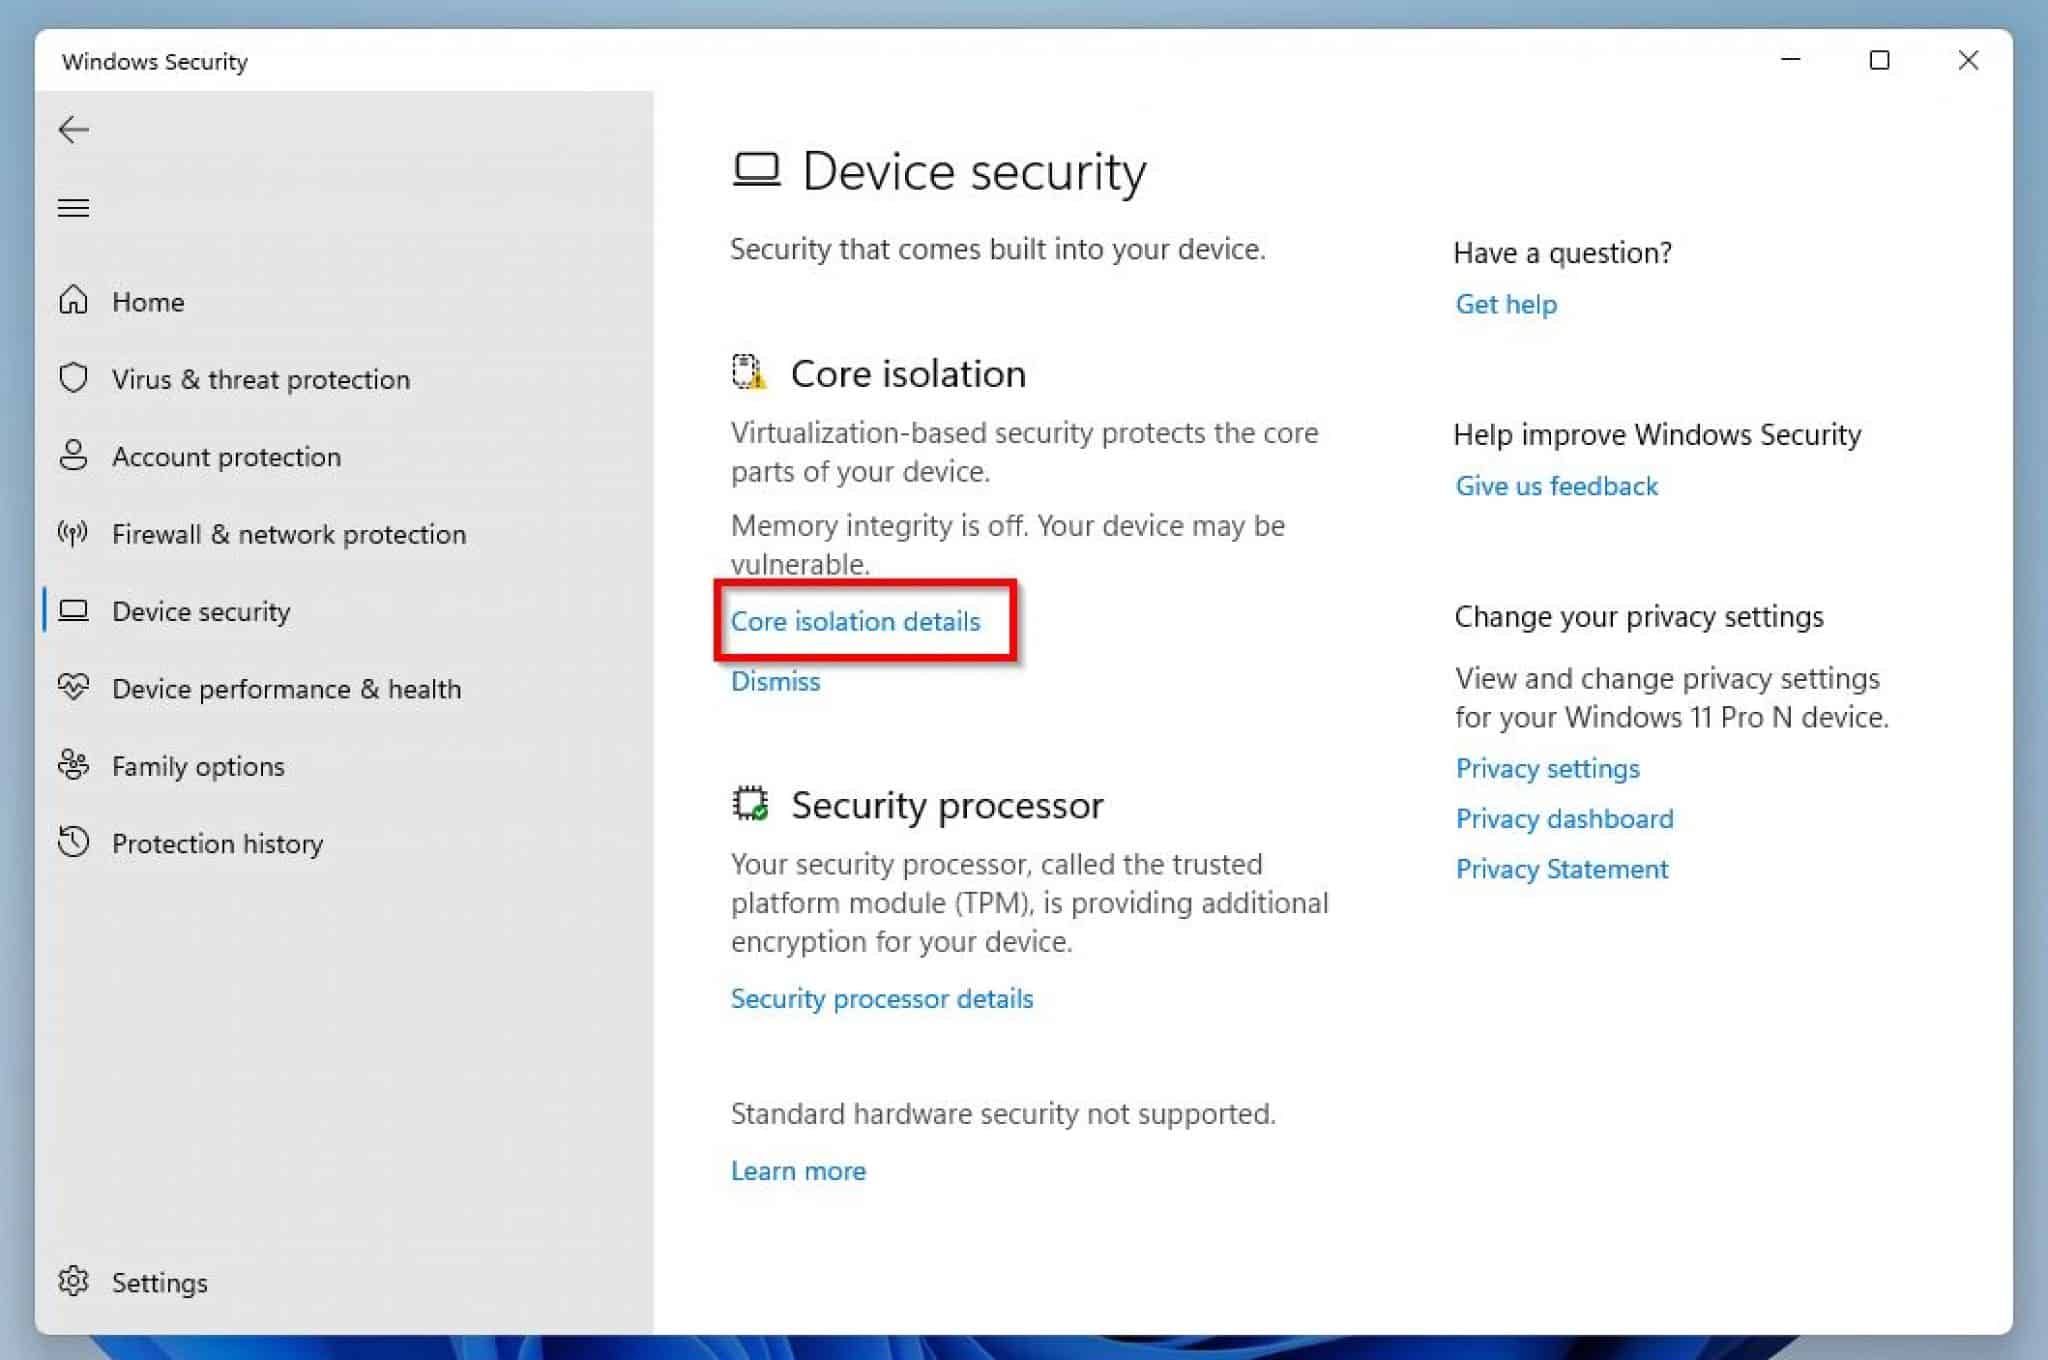This screenshot has height=1360, width=2048.
Task: Click the Core isolation warning icon
Action: coord(748,373)
